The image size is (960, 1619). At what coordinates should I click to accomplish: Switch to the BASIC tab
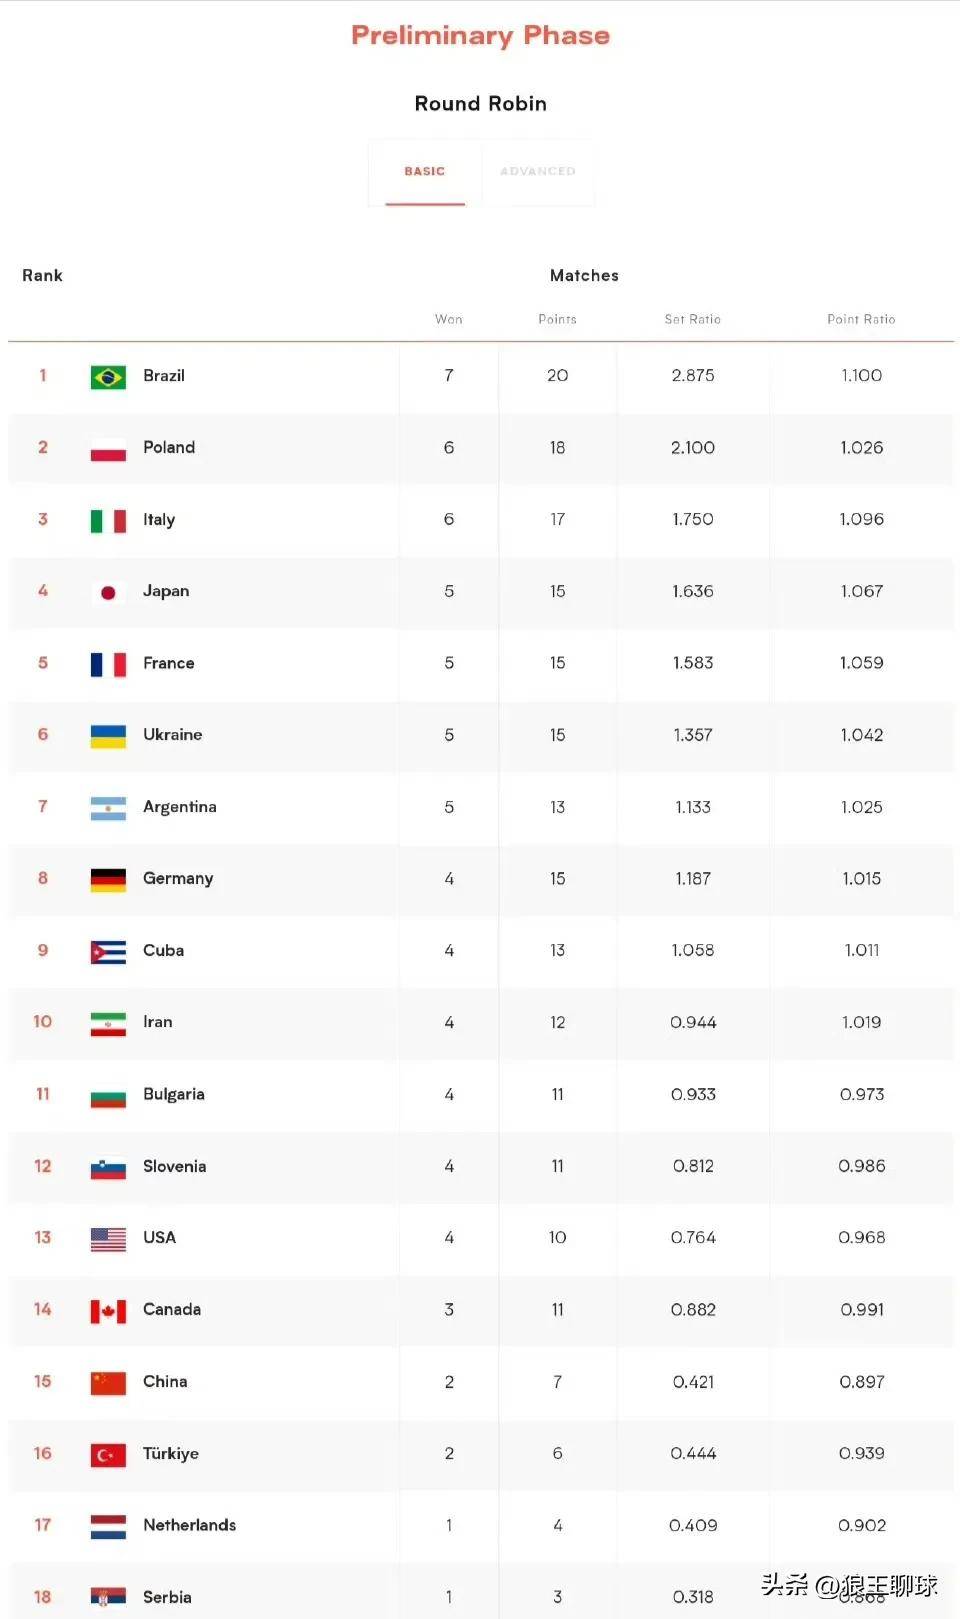[x=425, y=172]
